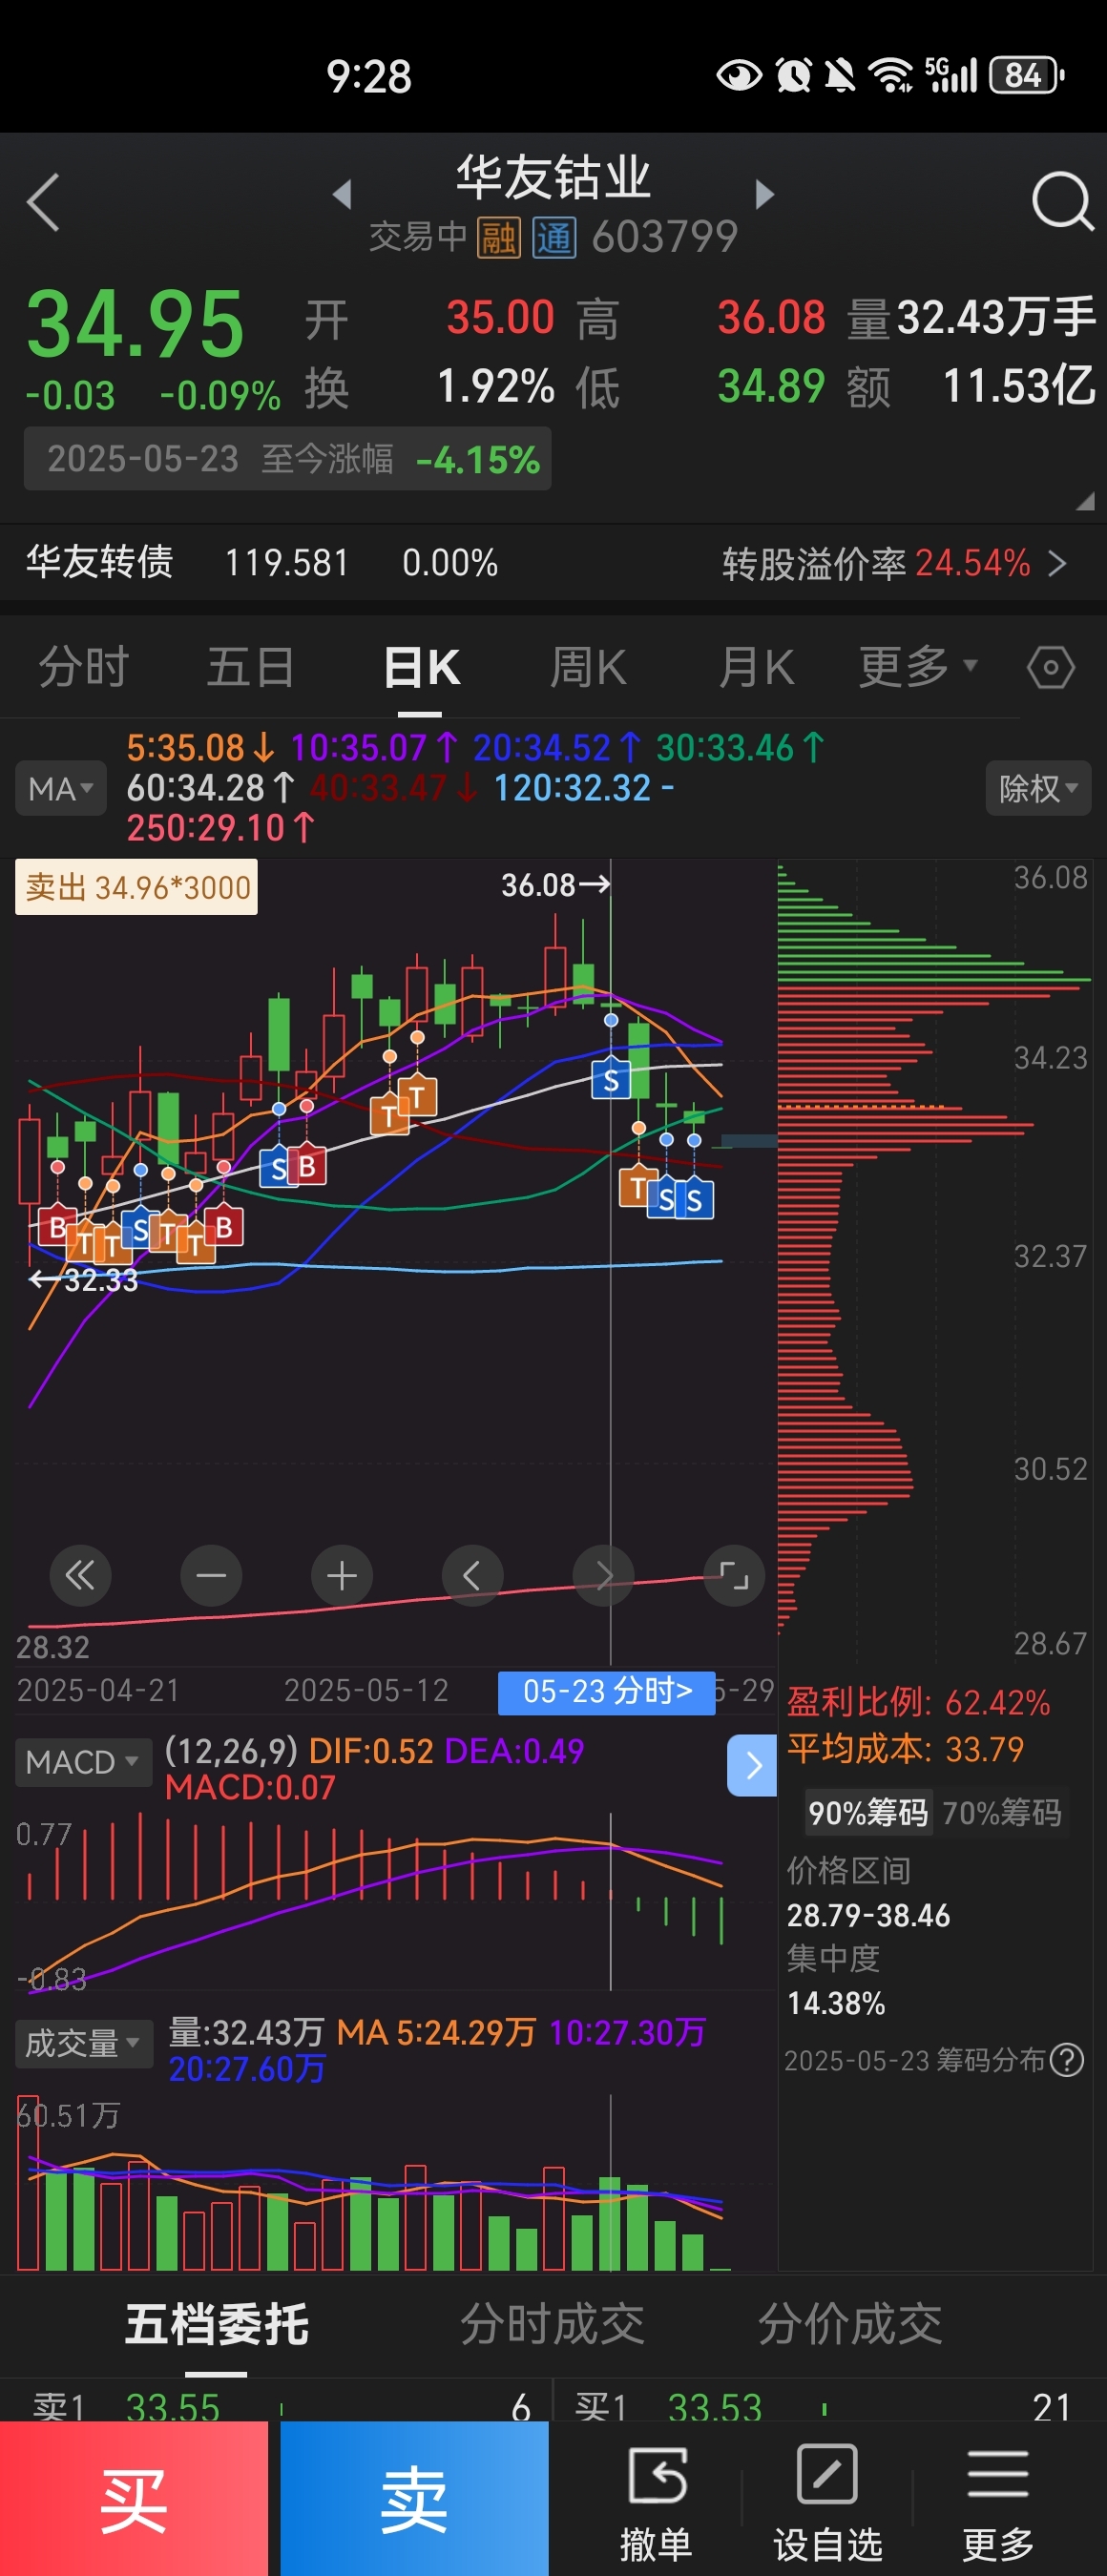Tap the 卖出 34.96*3000 order label
Image resolution: width=1107 pixels, height=2576 pixels.
click(137, 887)
